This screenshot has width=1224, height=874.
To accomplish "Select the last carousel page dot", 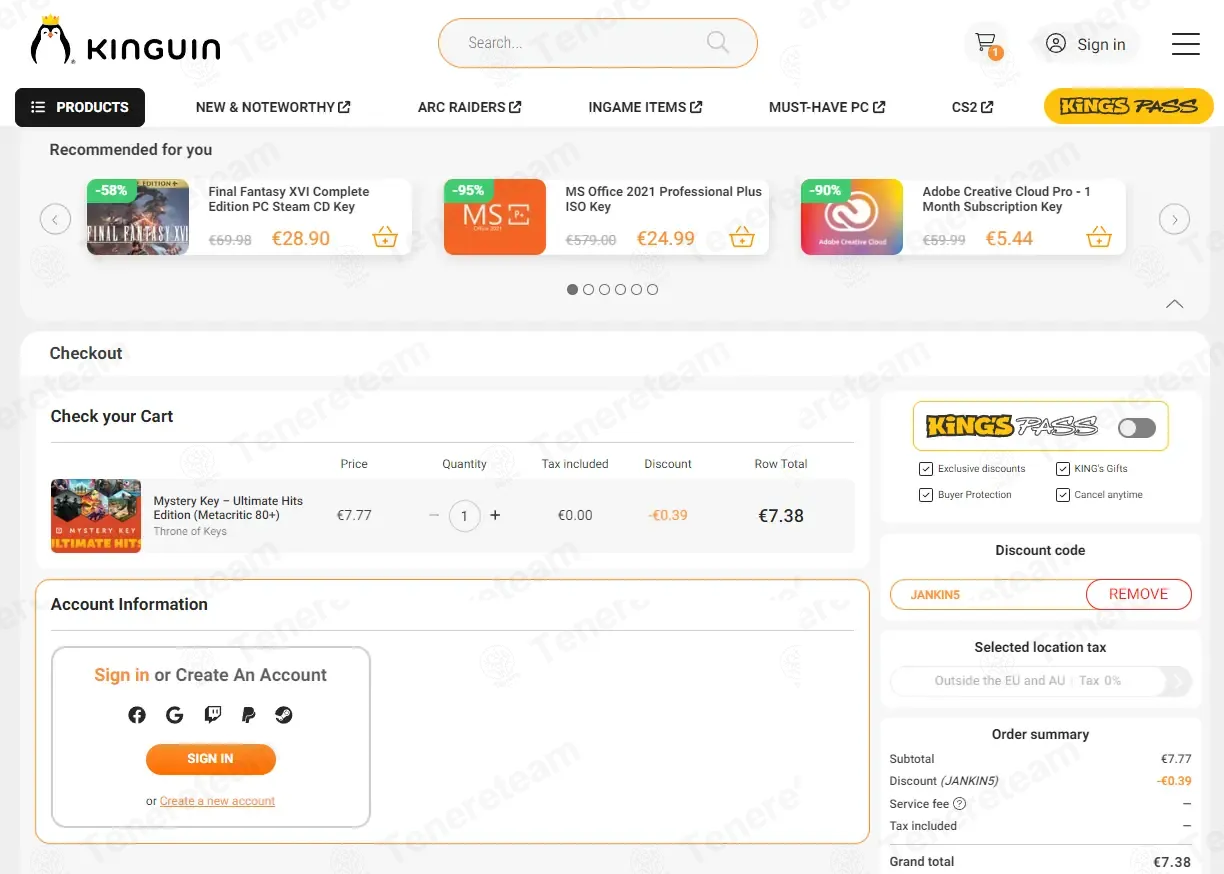I will 652,290.
